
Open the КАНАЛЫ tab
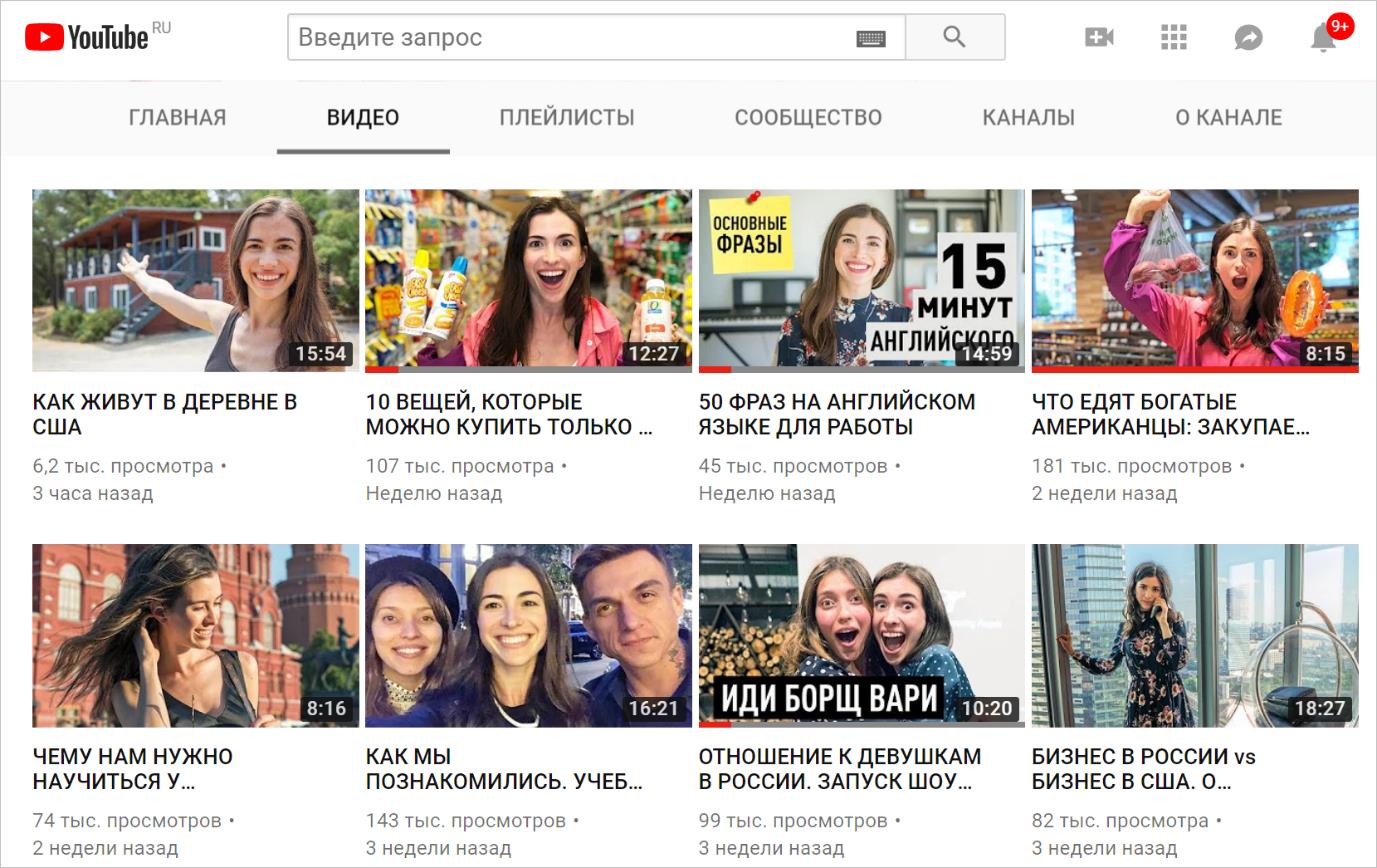[1028, 117]
